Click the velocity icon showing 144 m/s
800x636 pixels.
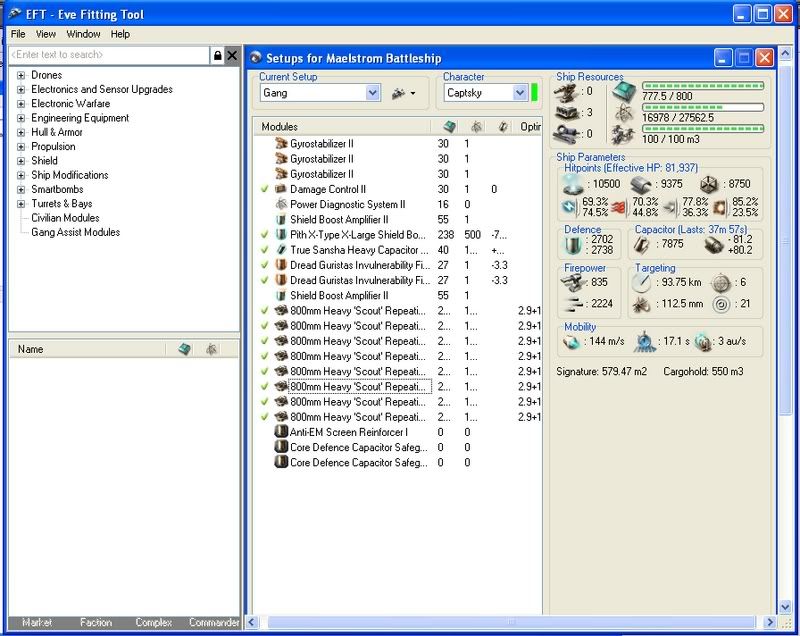click(571, 342)
